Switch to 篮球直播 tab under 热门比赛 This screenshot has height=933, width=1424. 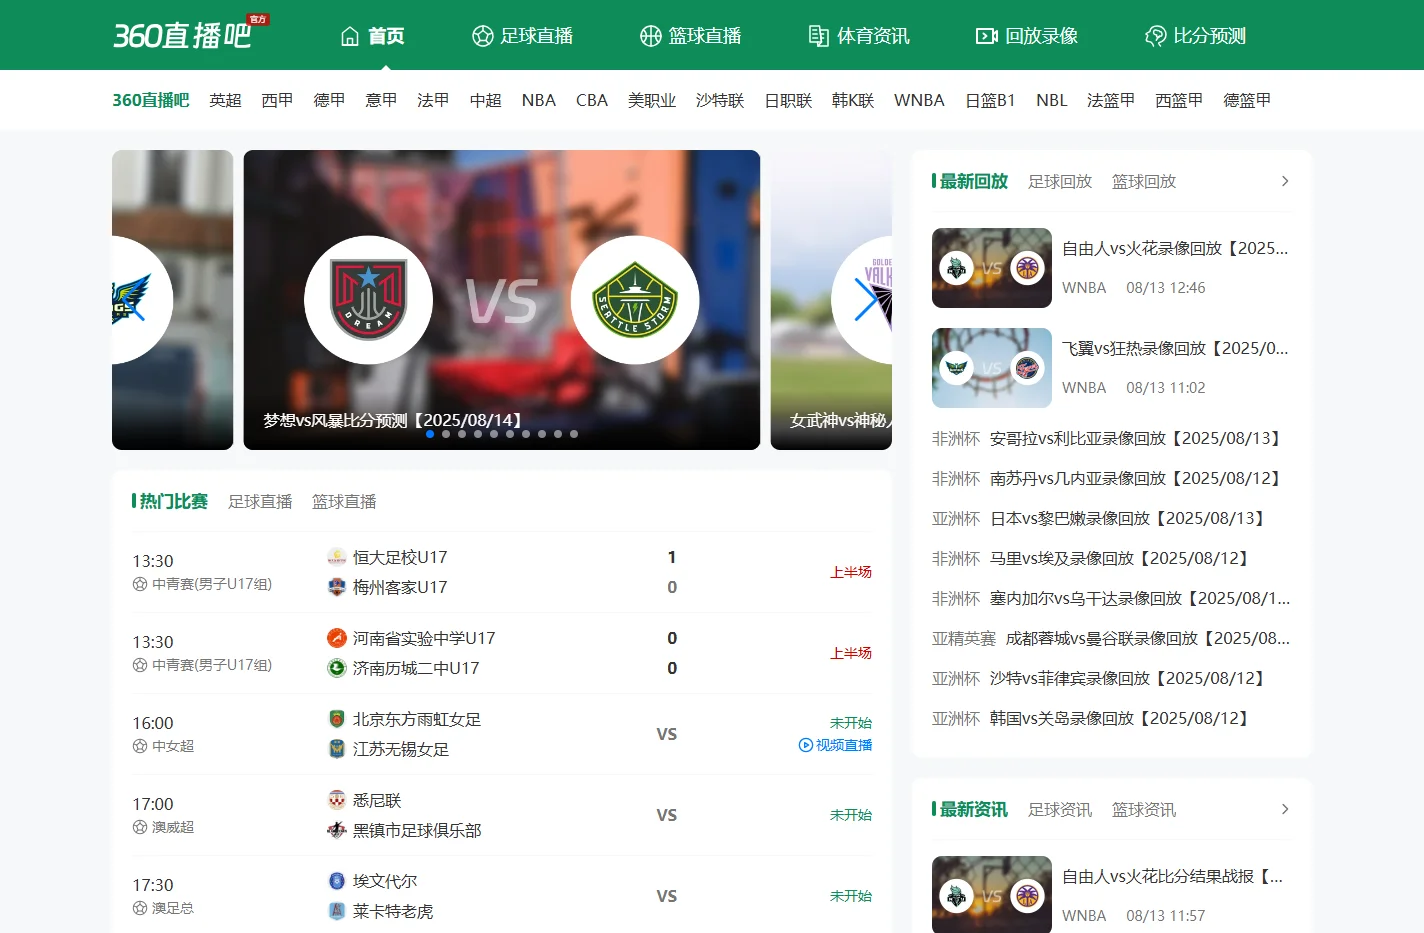point(344,501)
